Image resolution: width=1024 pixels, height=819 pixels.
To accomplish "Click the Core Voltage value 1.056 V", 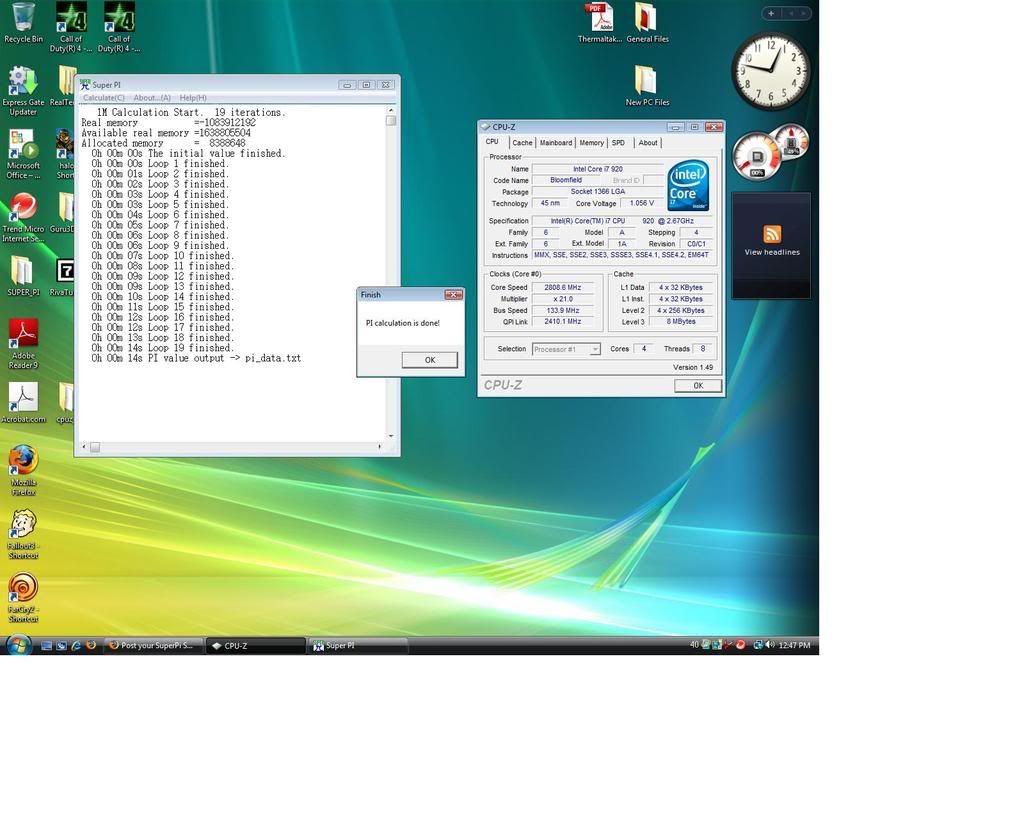I will [641, 203].
